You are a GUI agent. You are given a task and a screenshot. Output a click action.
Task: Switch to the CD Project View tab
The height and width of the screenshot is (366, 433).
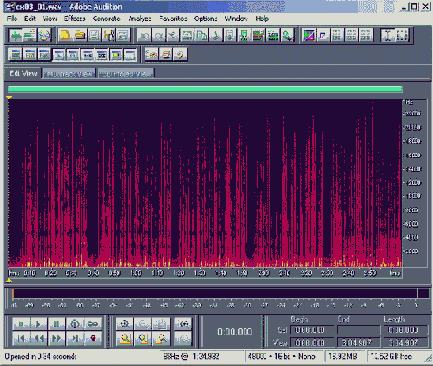pyautogui.click(x=126, y=74)
